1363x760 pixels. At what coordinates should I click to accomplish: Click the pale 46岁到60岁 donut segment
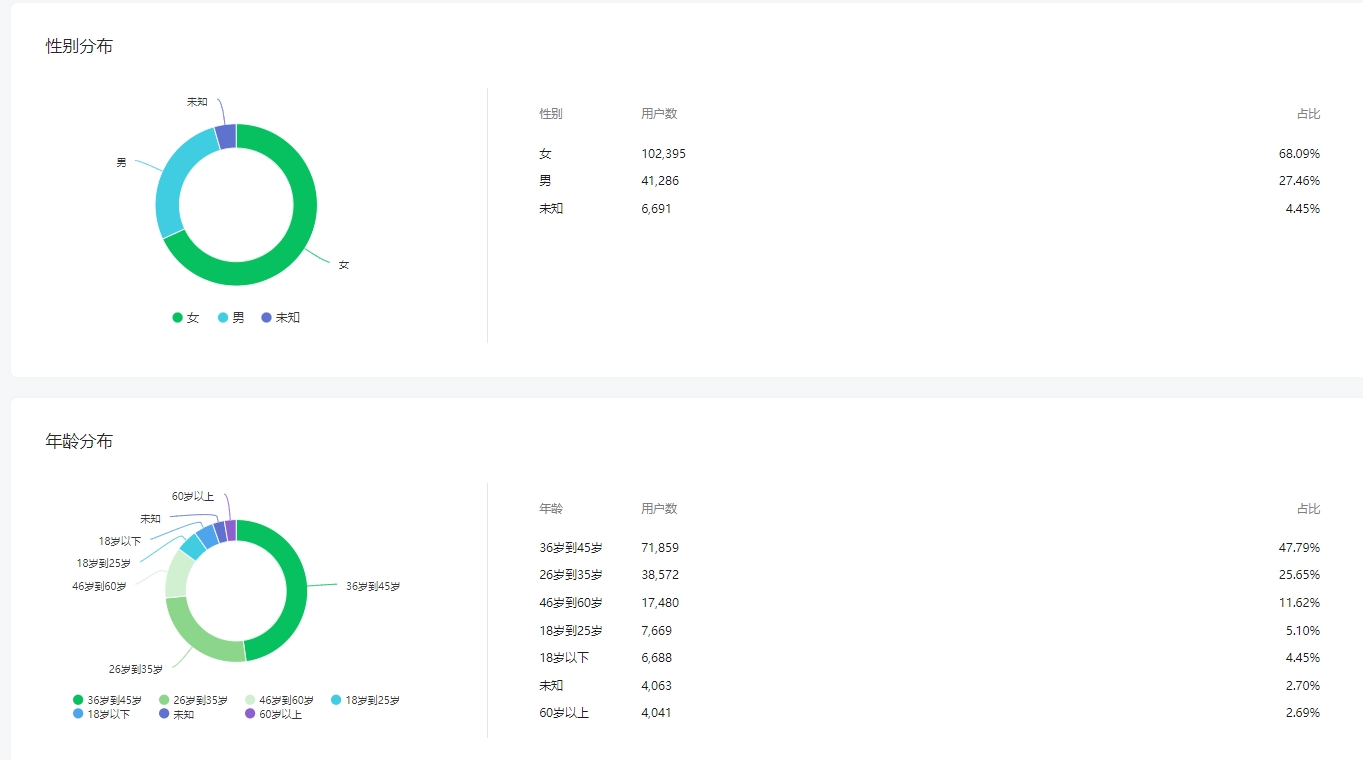178,573
